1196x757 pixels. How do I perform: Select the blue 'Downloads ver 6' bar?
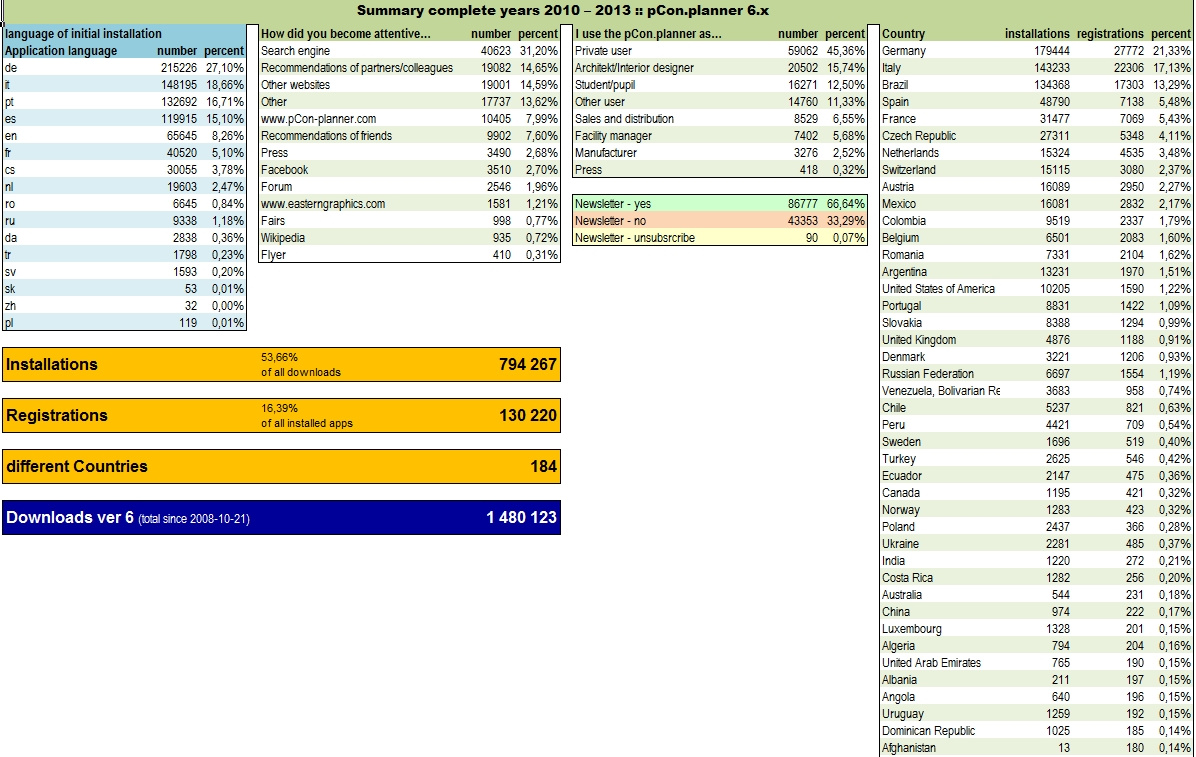coord(281,517)
